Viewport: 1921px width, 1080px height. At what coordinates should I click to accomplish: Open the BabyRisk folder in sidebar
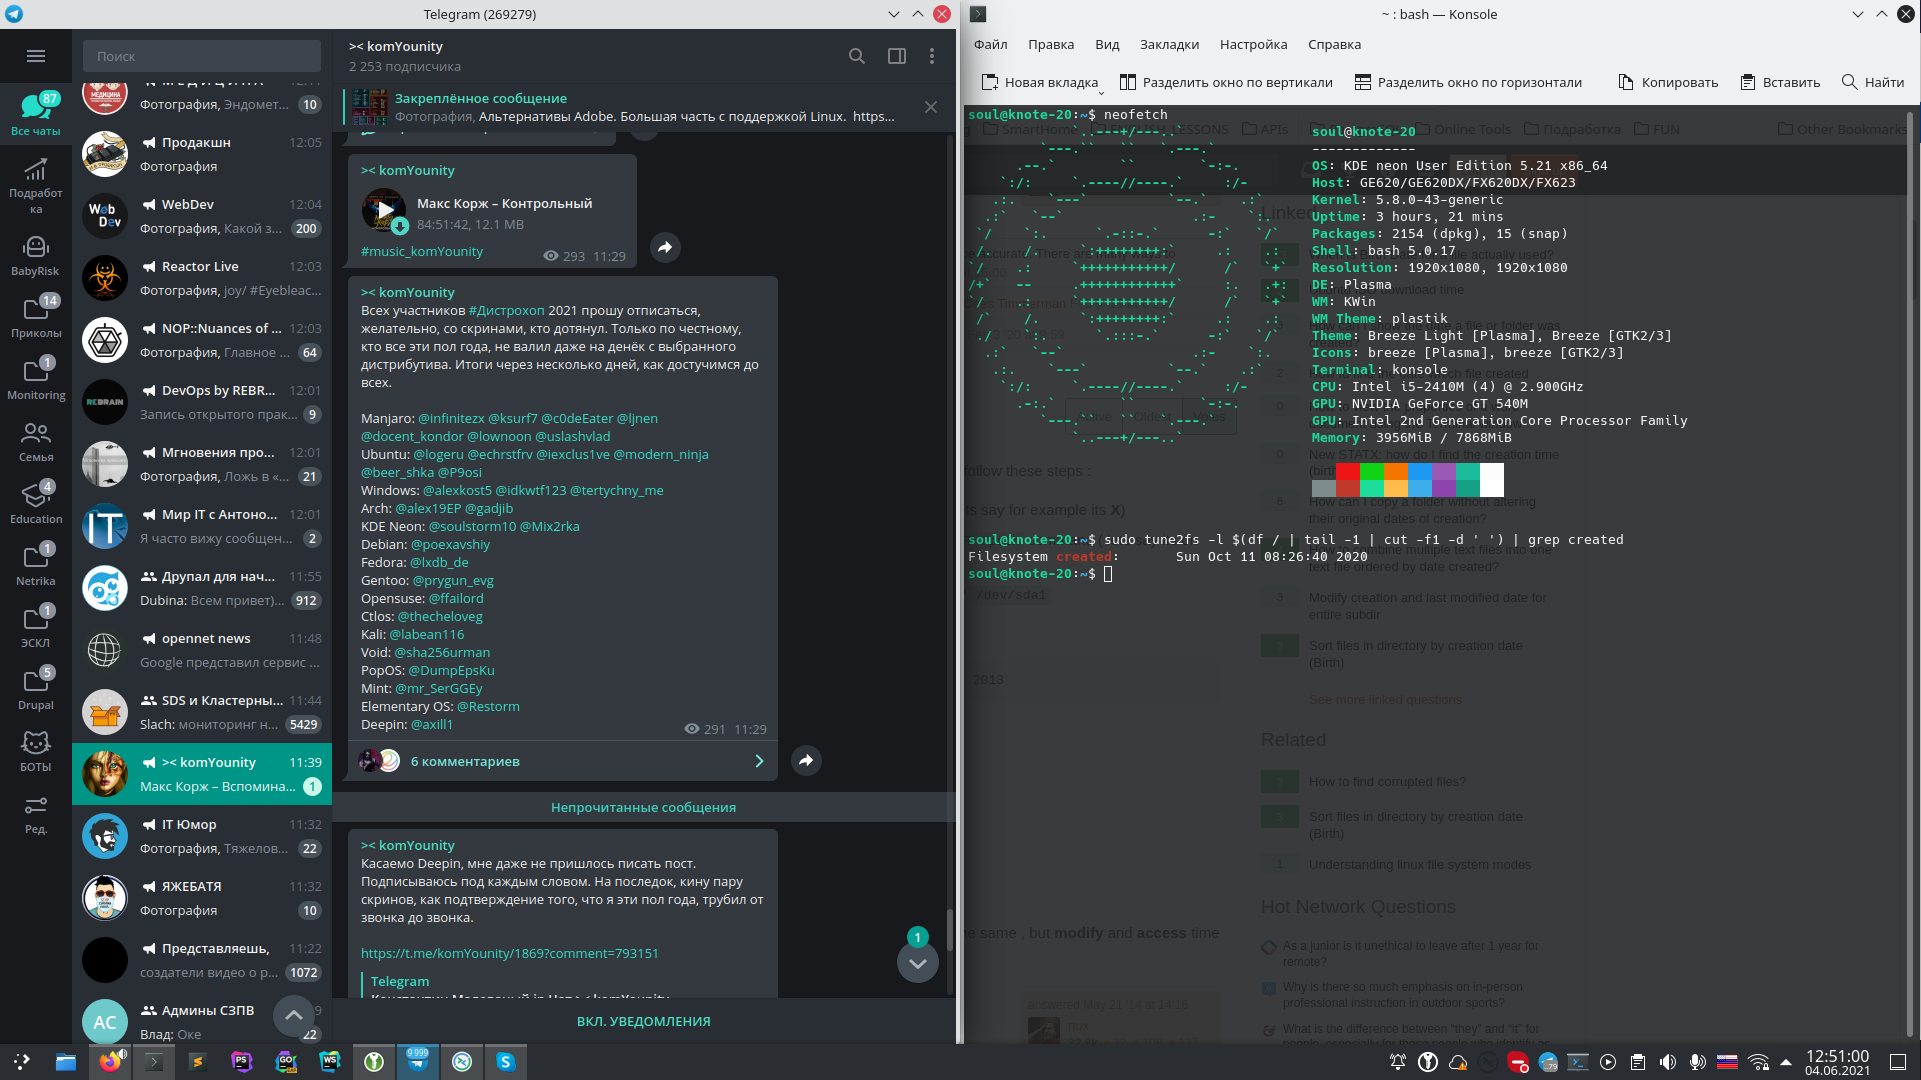click(36, 255)
